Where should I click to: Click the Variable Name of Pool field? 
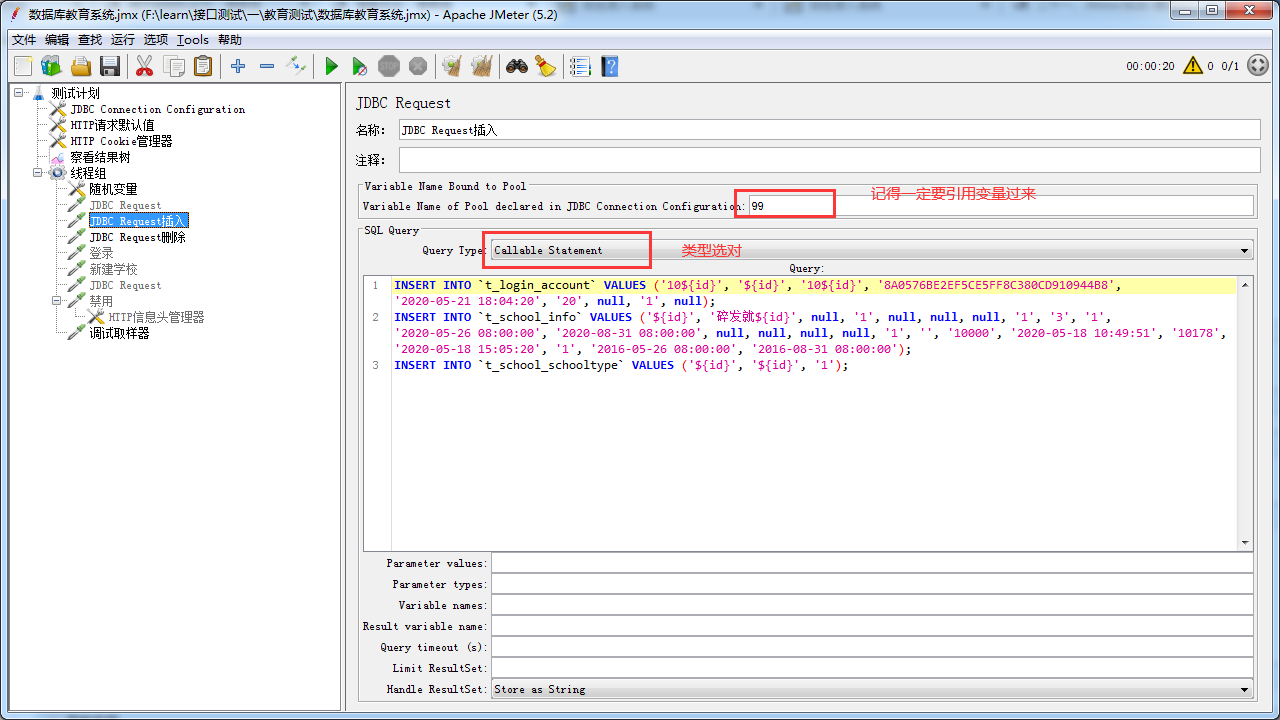pos(1000,206)
